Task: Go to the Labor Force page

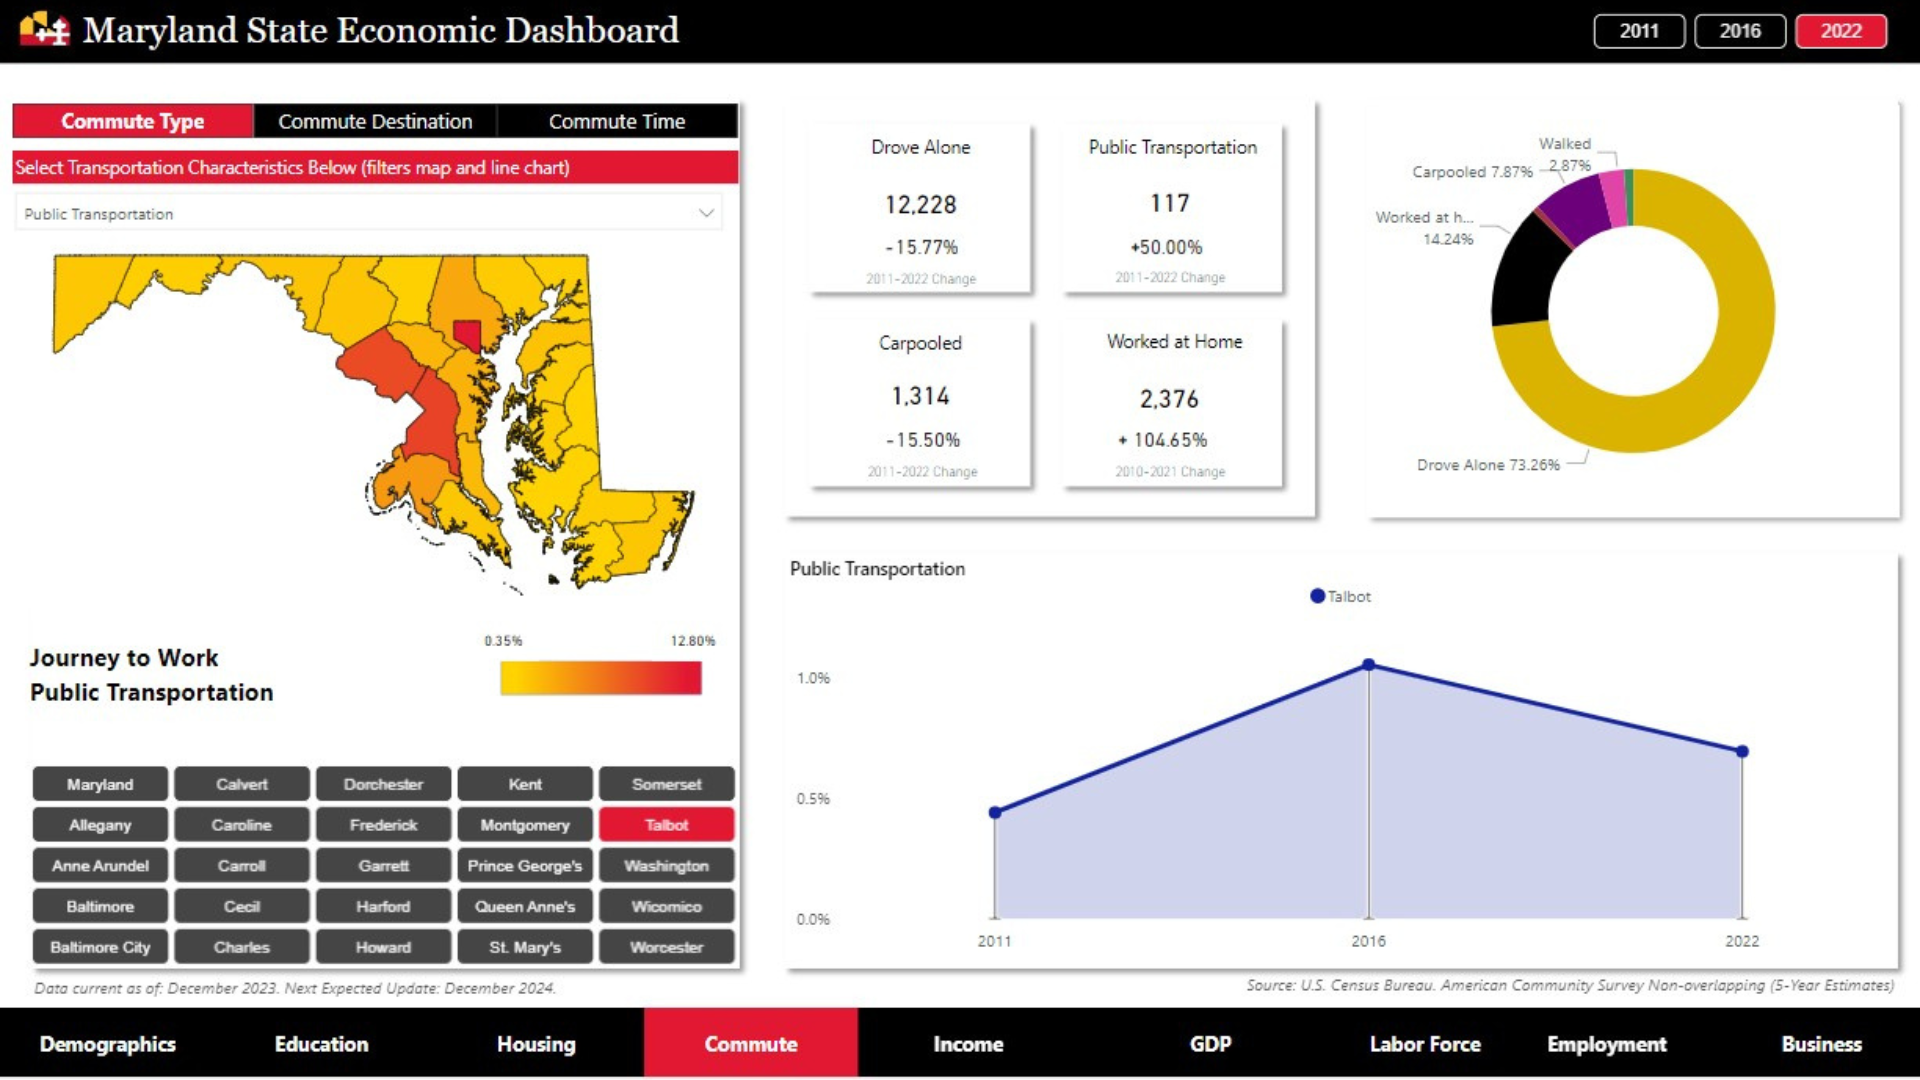Action: coord(1424,1044)
